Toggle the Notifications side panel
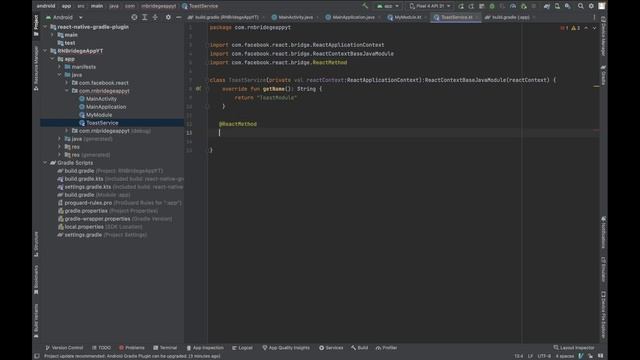 (603, 232)
